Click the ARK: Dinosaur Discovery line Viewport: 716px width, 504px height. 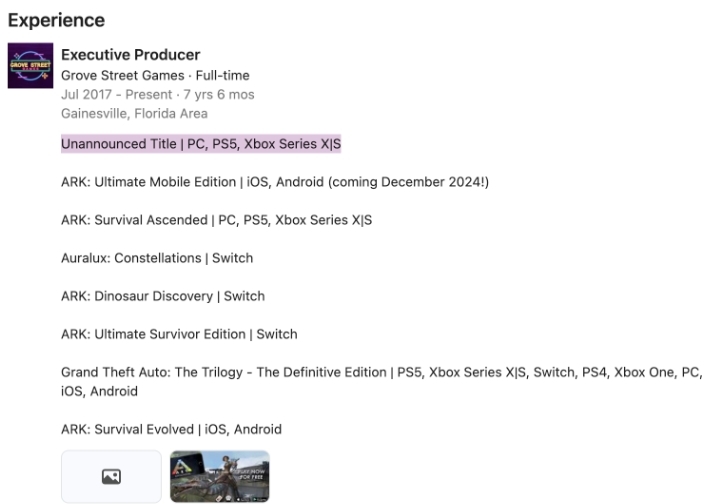pos(163,296)
